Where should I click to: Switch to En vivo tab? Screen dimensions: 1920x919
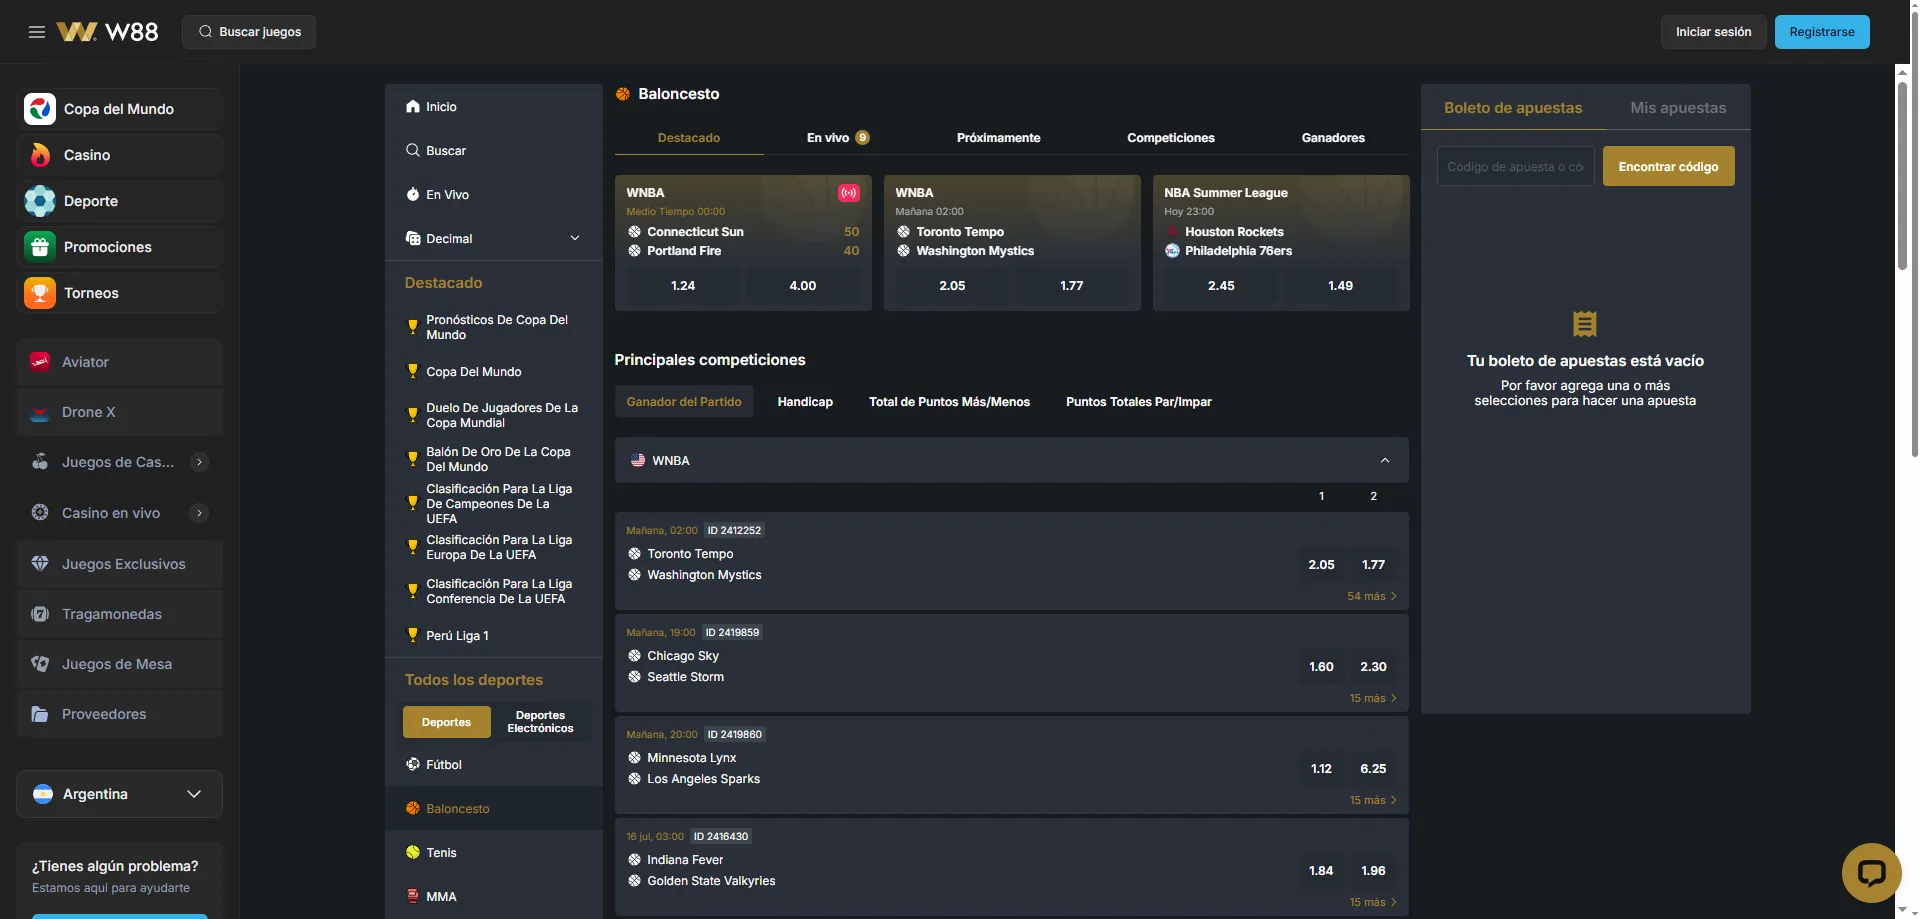tap(838, 138)
